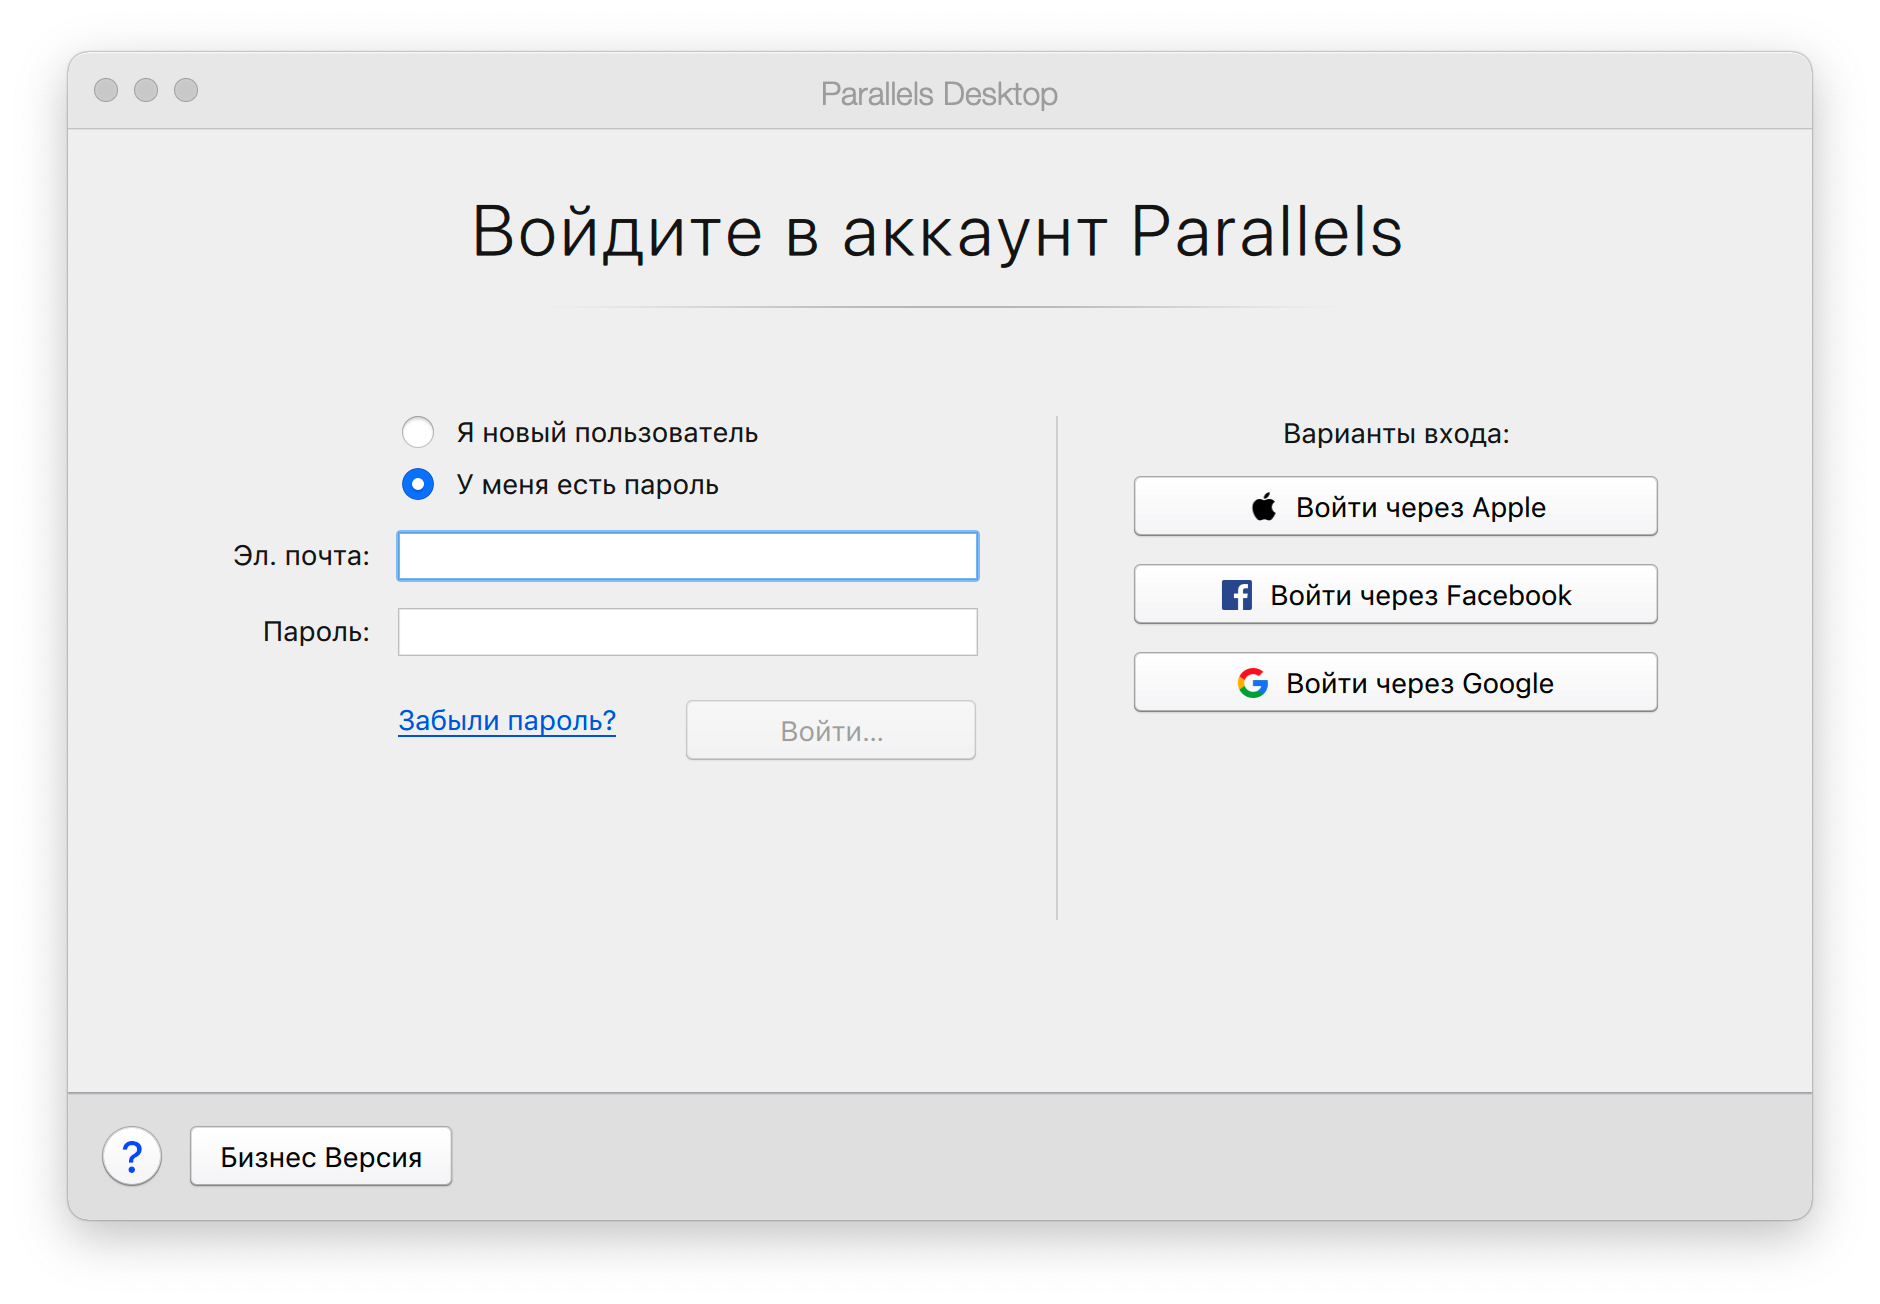Click the Apple logo icon
This screenshot has width=1880, height=1304.
pos(1264,507)
